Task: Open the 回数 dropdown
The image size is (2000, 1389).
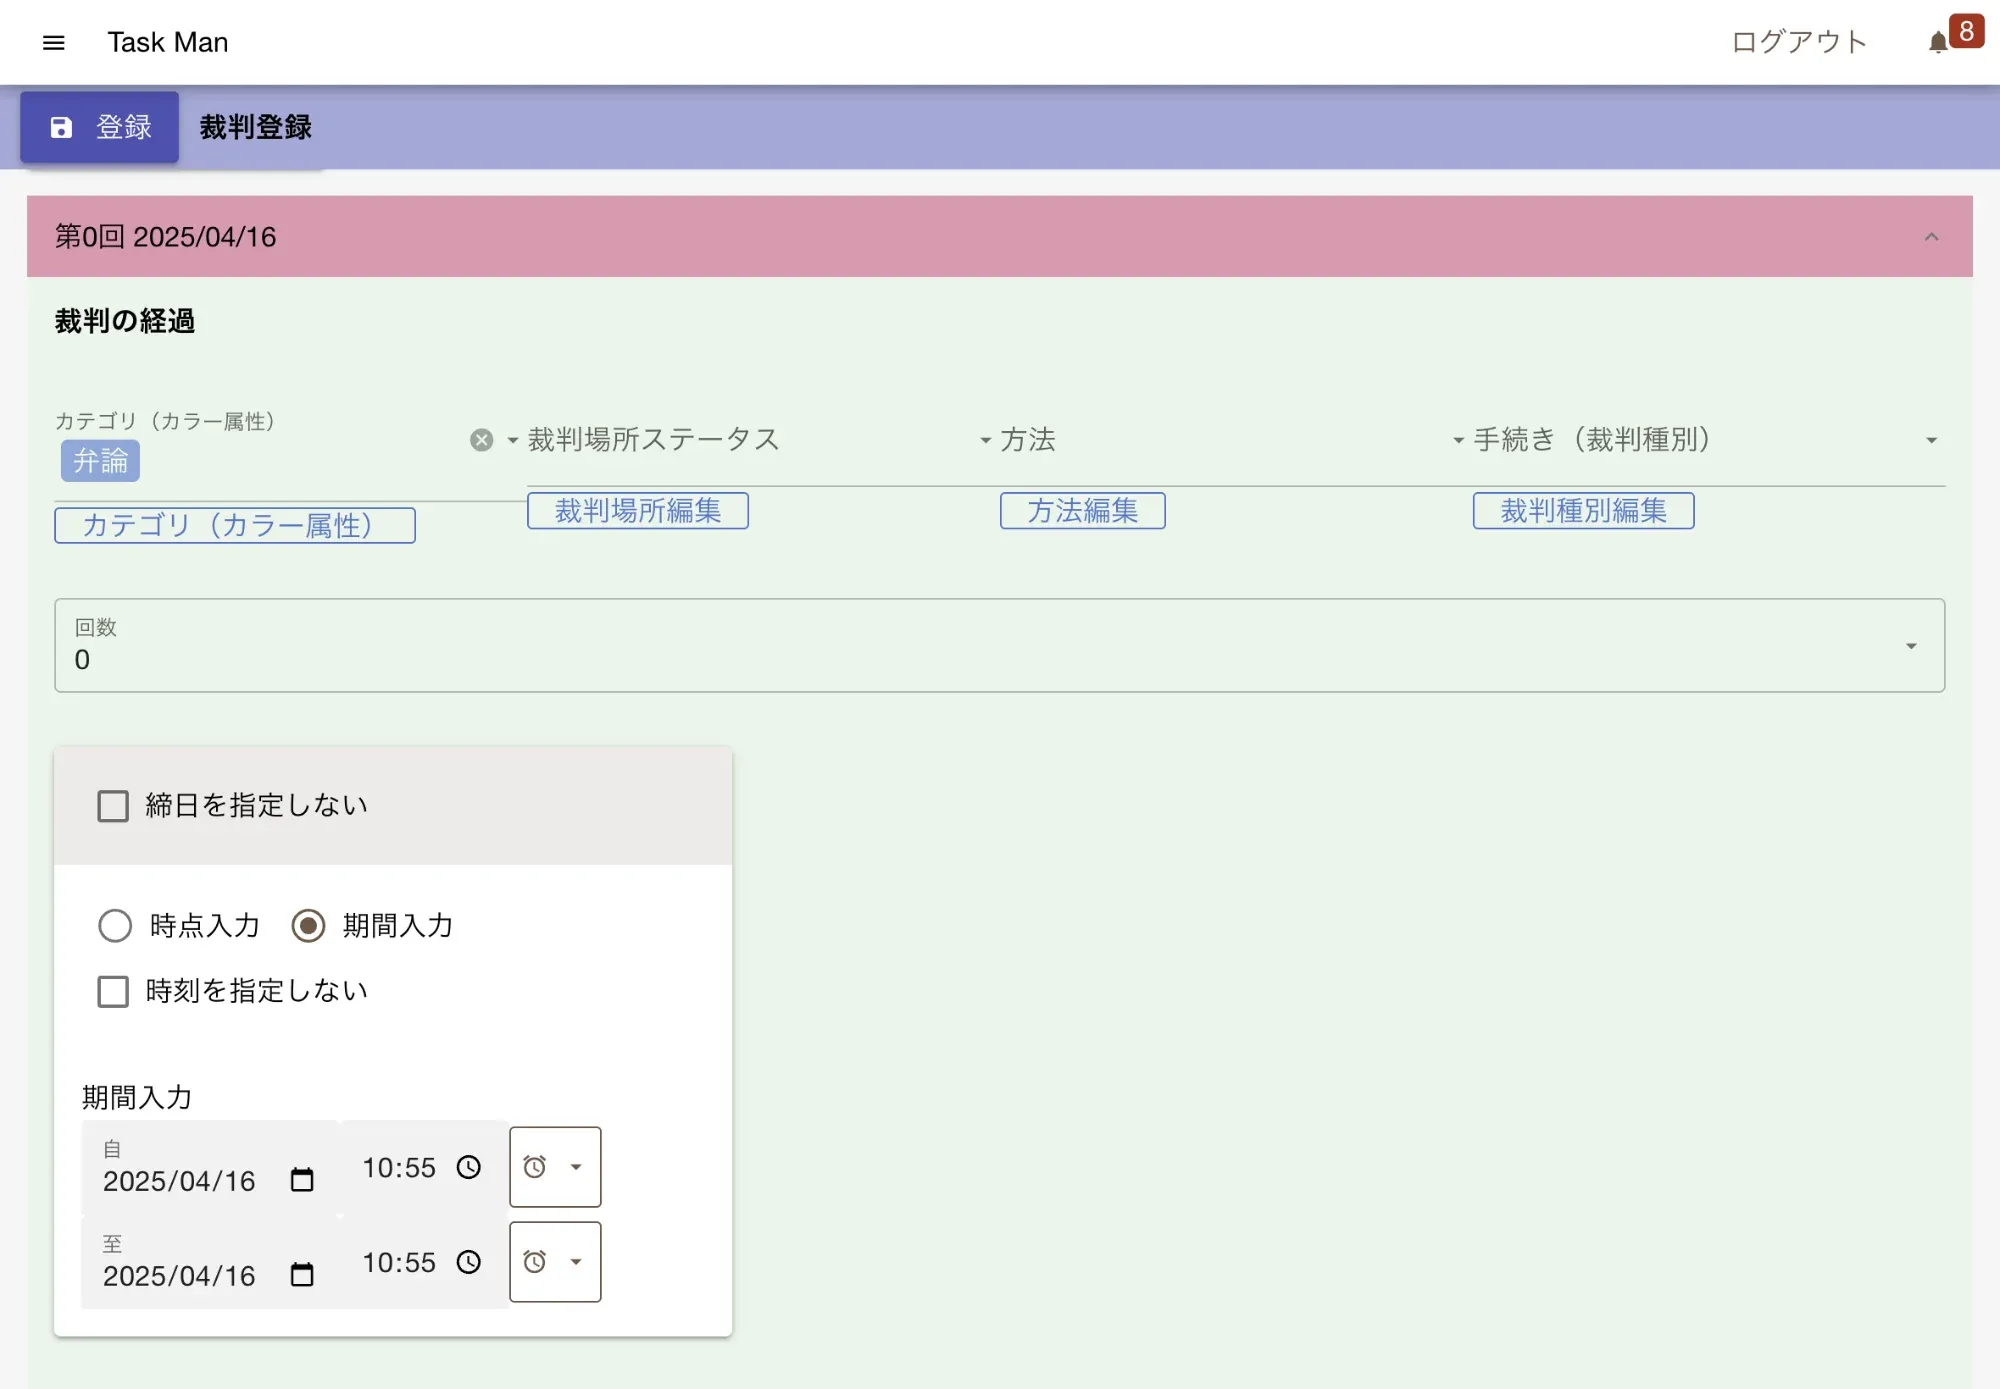Action: tap(1910, 646)
